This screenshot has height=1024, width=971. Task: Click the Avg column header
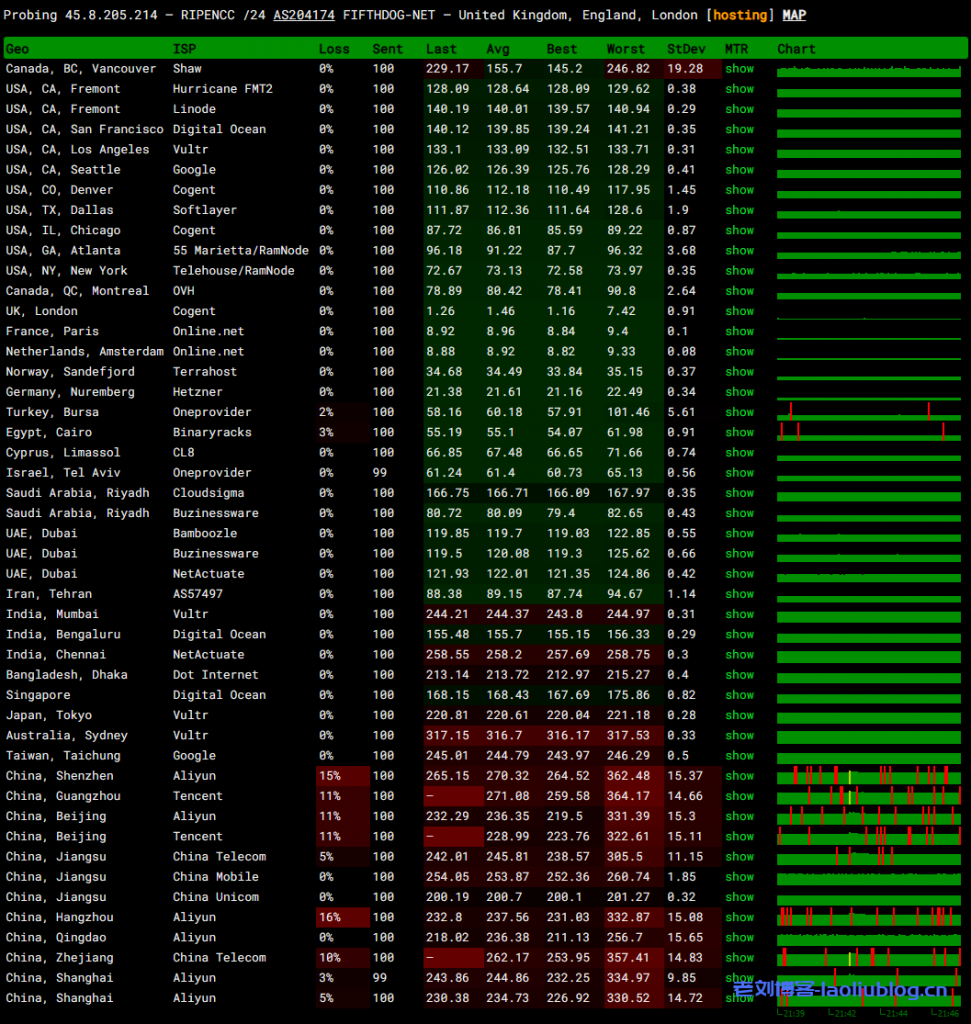coord(497,49)
